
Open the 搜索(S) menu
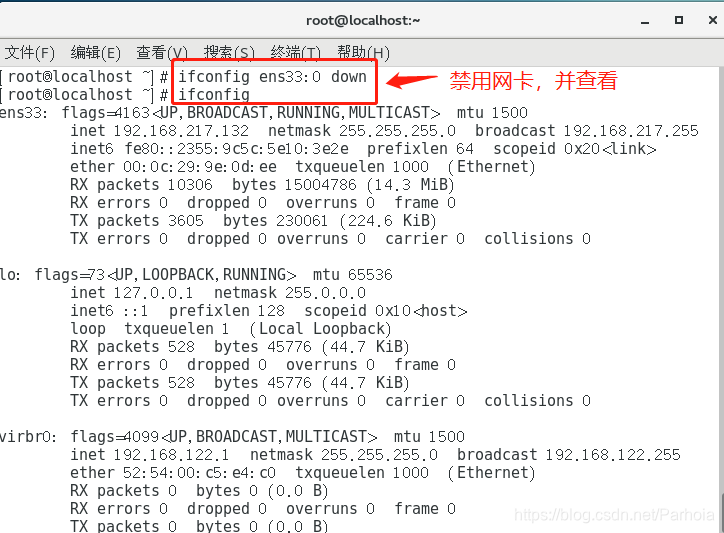click(x=229, y=53)
